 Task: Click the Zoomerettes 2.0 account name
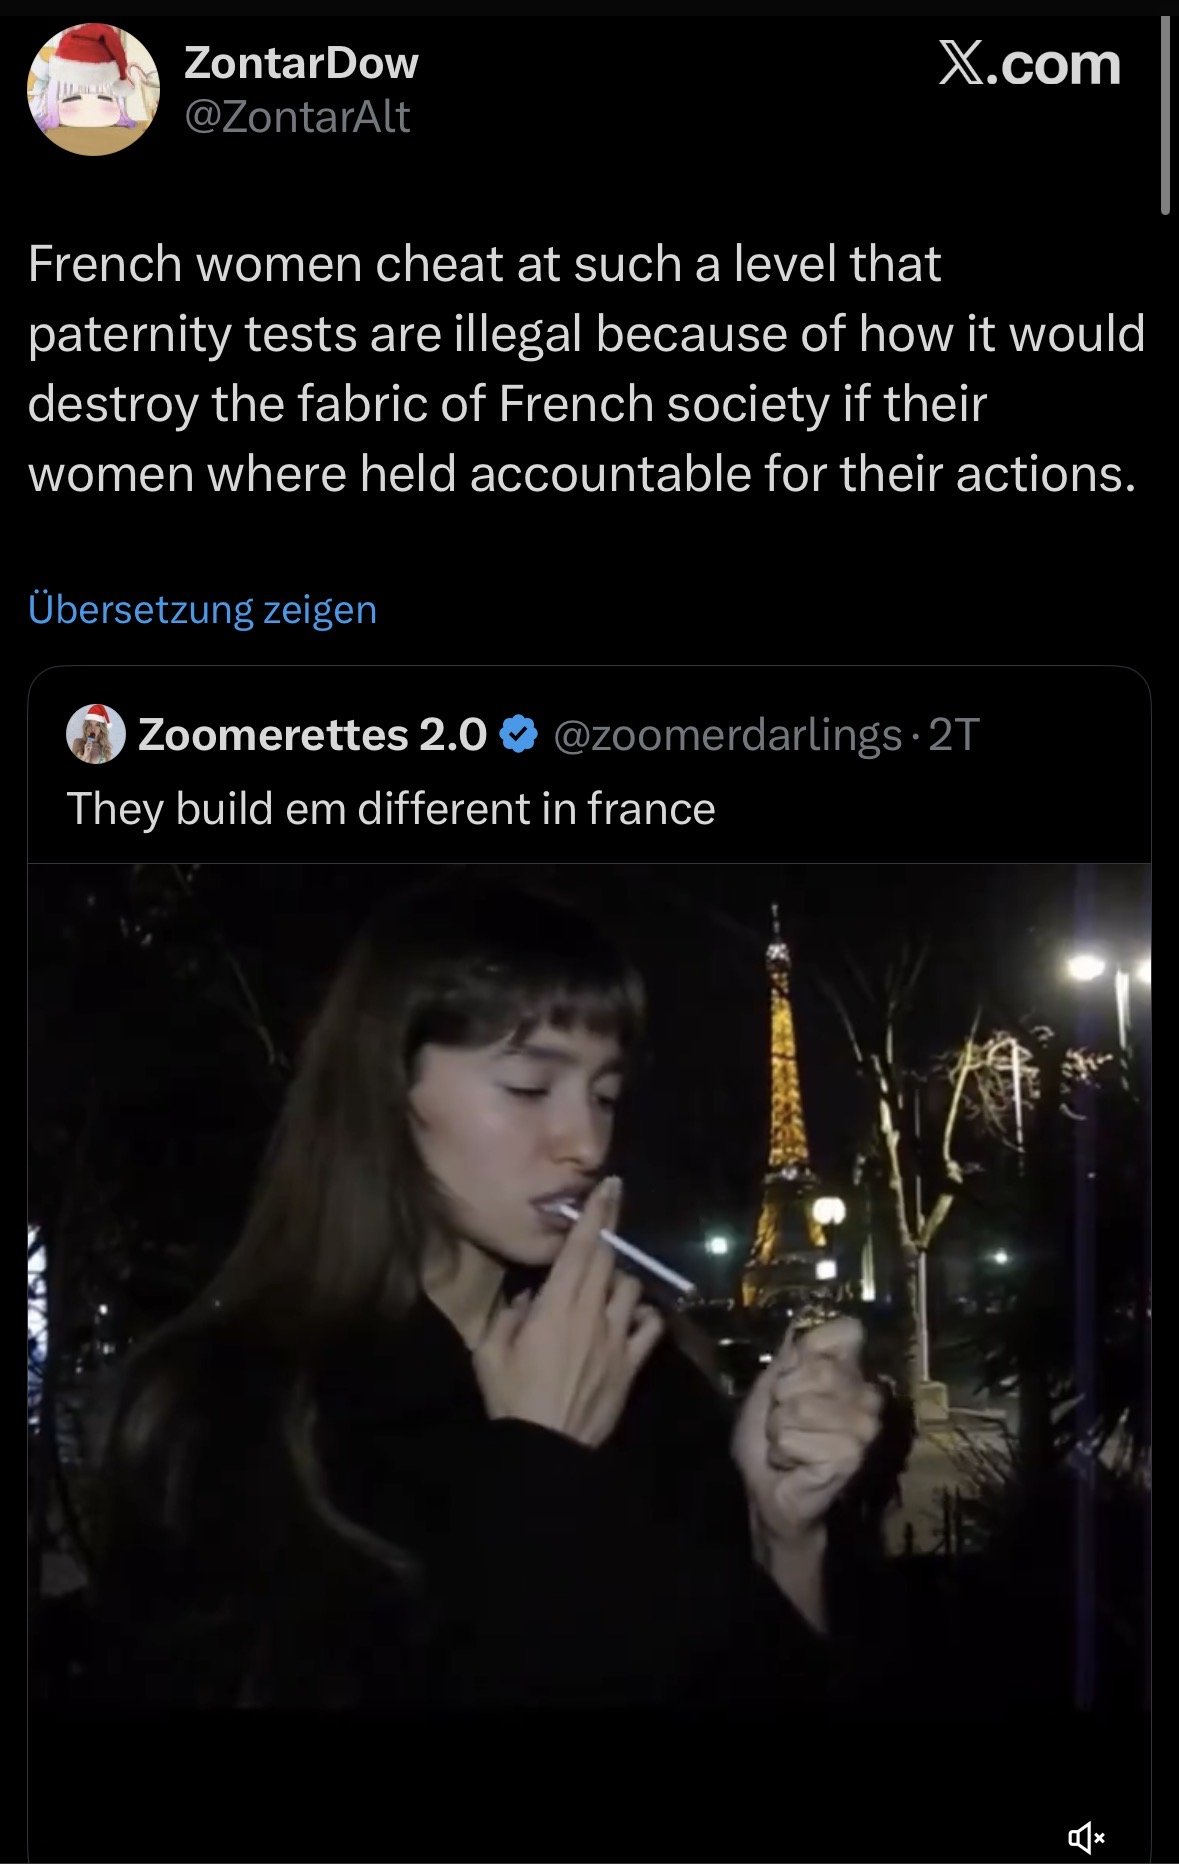tap(312, 735)
